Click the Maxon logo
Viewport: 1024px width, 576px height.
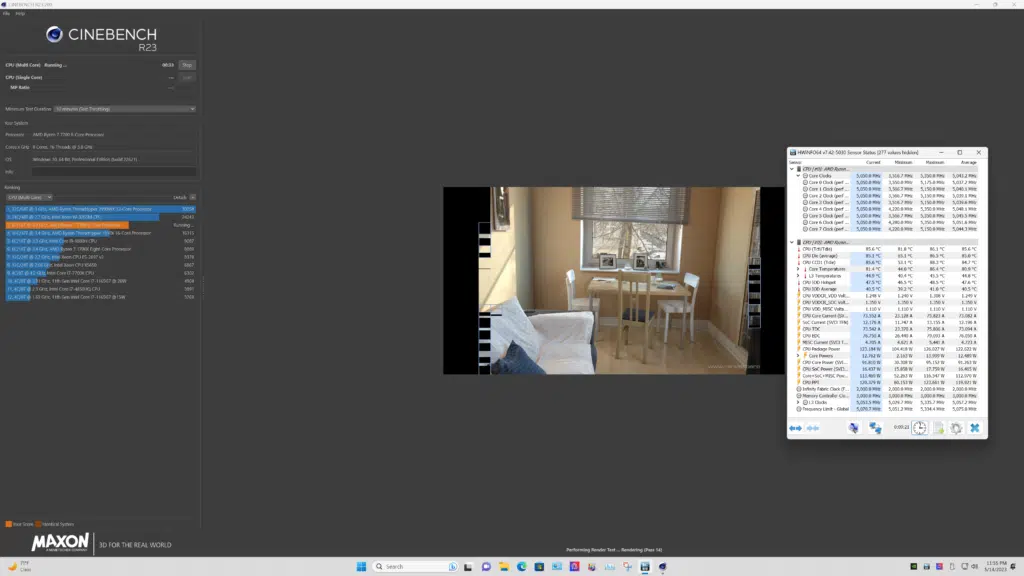(60, 542)
